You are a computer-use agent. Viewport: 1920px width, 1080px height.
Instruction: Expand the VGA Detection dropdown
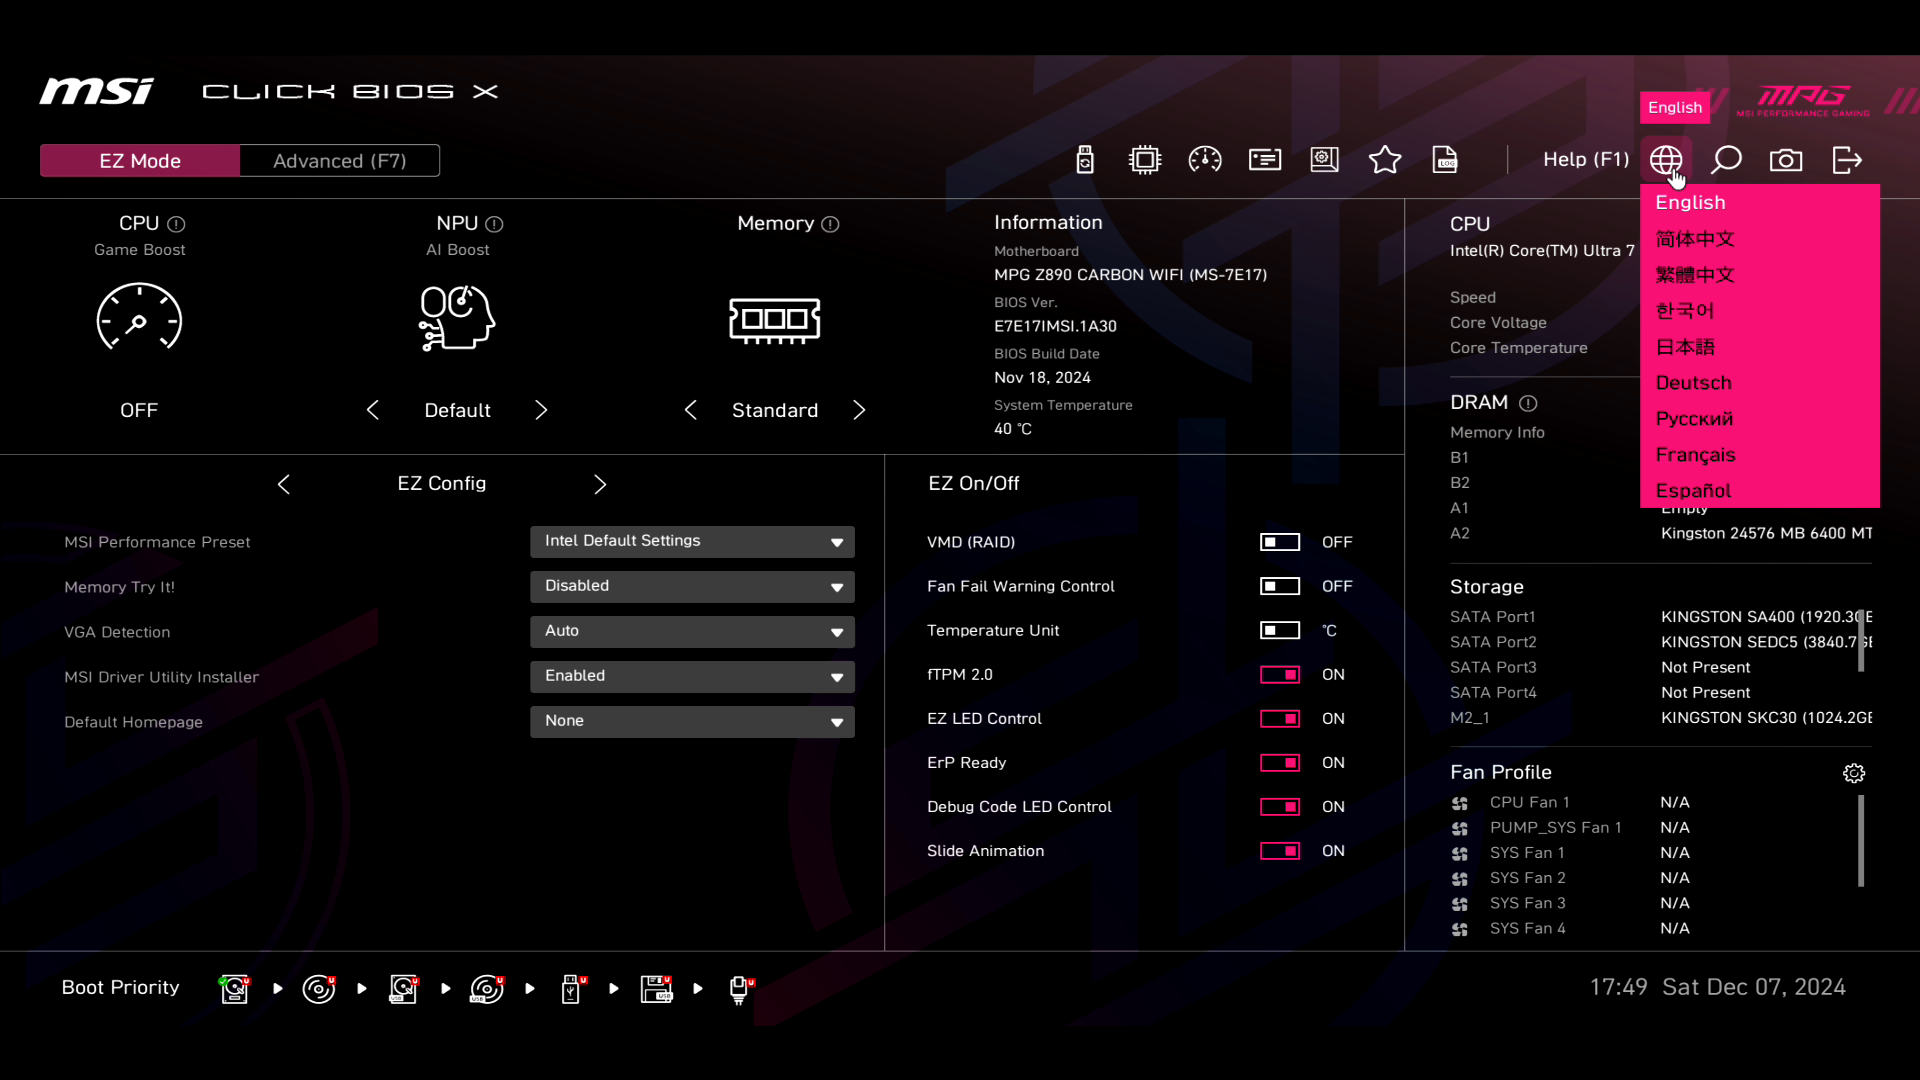(x=692, y=631)
